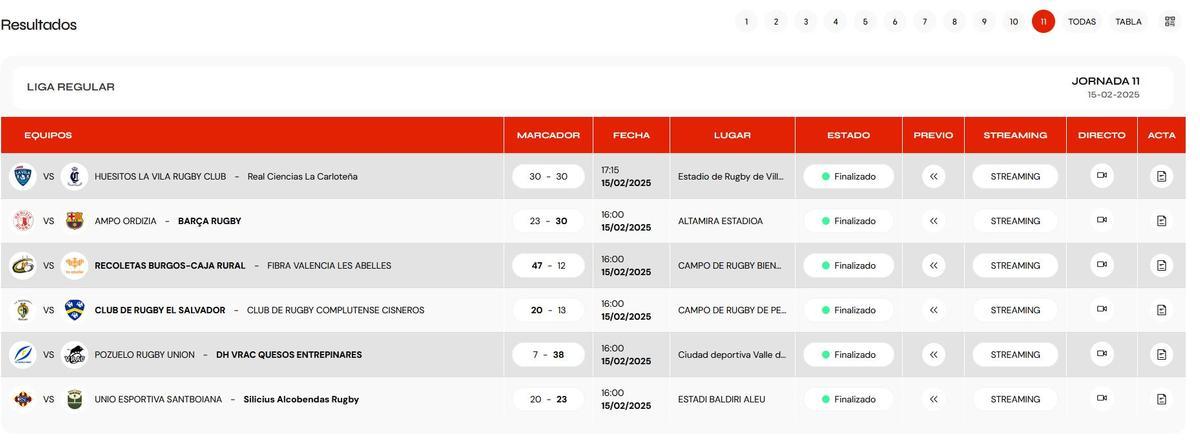The height and width of the screenshot is (445, 1200).
Task: Show TODAS jornadas
Action: pos(1082,21)
